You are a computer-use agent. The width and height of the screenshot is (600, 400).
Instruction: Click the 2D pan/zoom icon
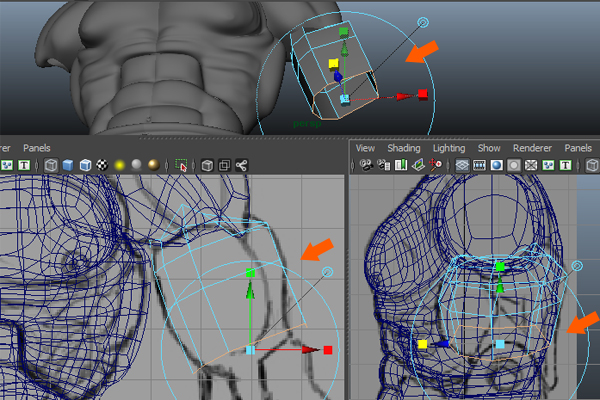click(x=436, y=165)
